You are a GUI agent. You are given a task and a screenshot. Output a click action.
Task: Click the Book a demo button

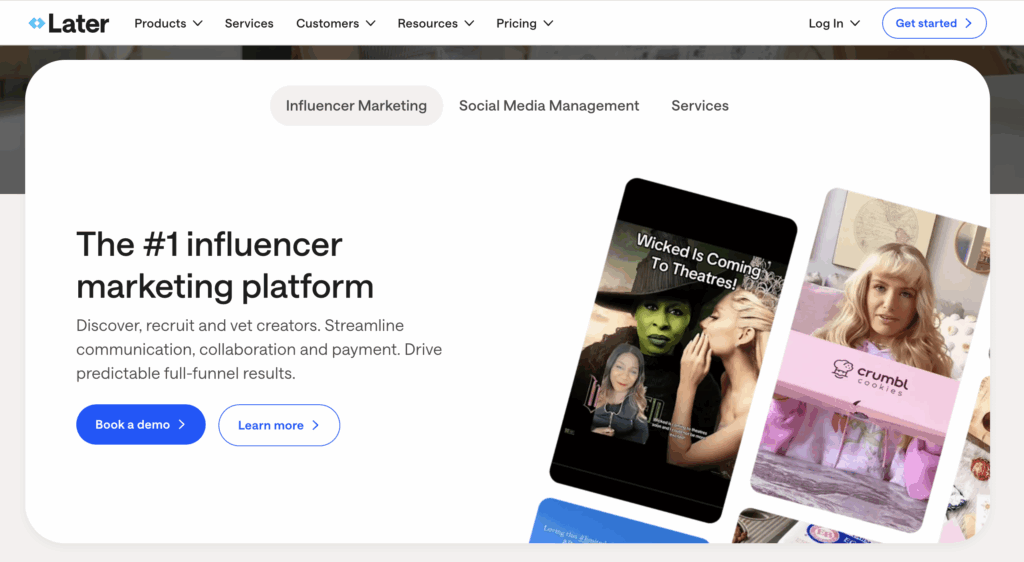tap(140, 424)
